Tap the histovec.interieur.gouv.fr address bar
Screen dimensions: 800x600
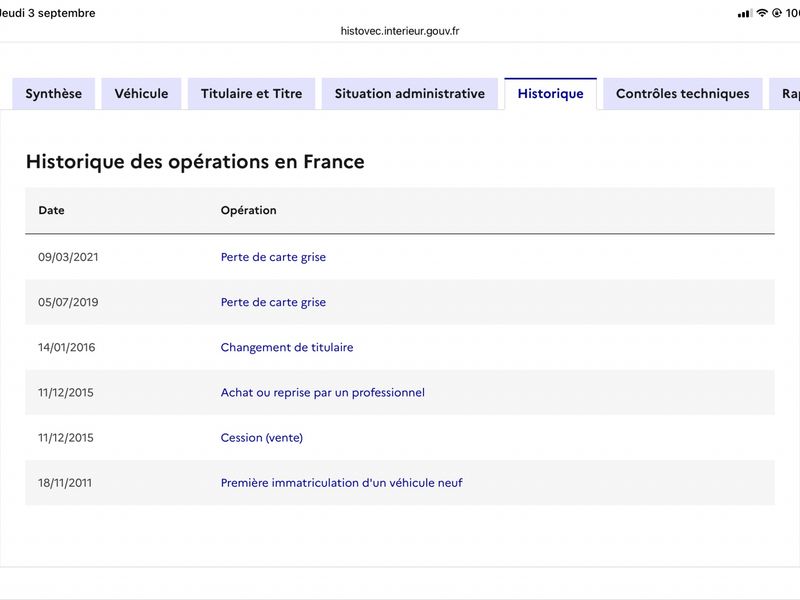(400, 31)
